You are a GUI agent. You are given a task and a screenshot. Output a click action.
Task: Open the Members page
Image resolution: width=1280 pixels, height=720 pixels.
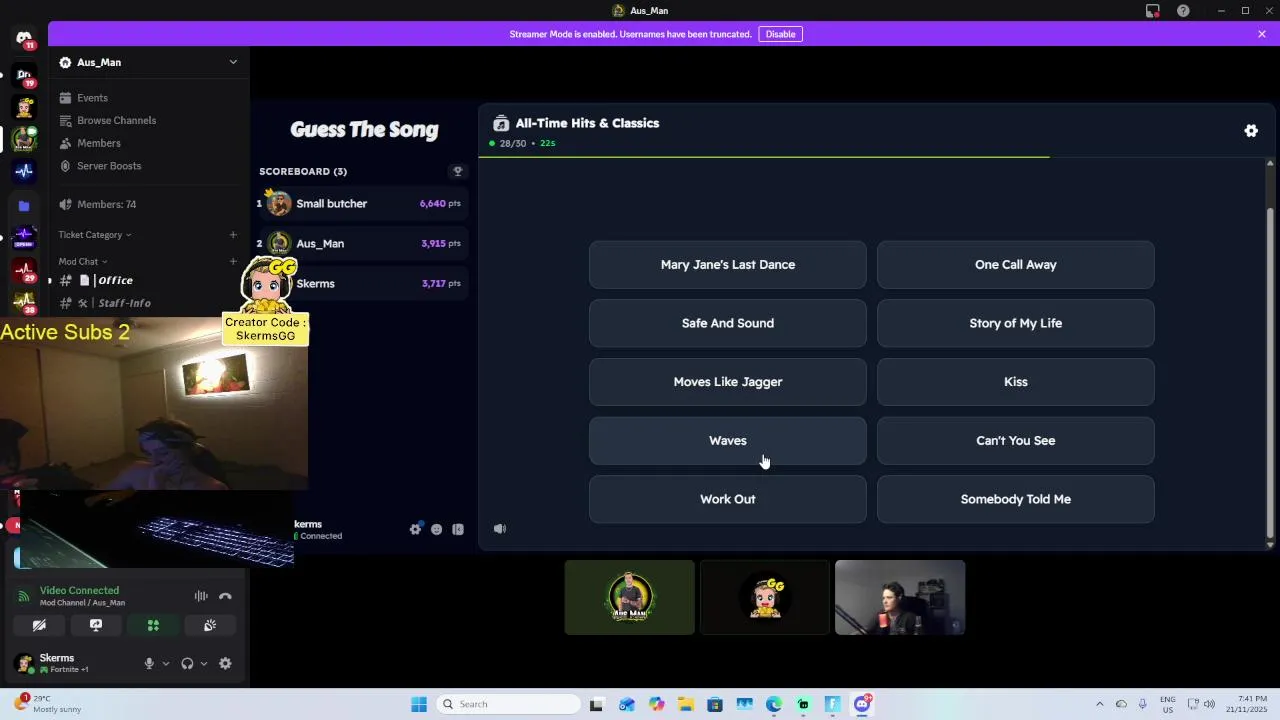[x=98, y=143]
